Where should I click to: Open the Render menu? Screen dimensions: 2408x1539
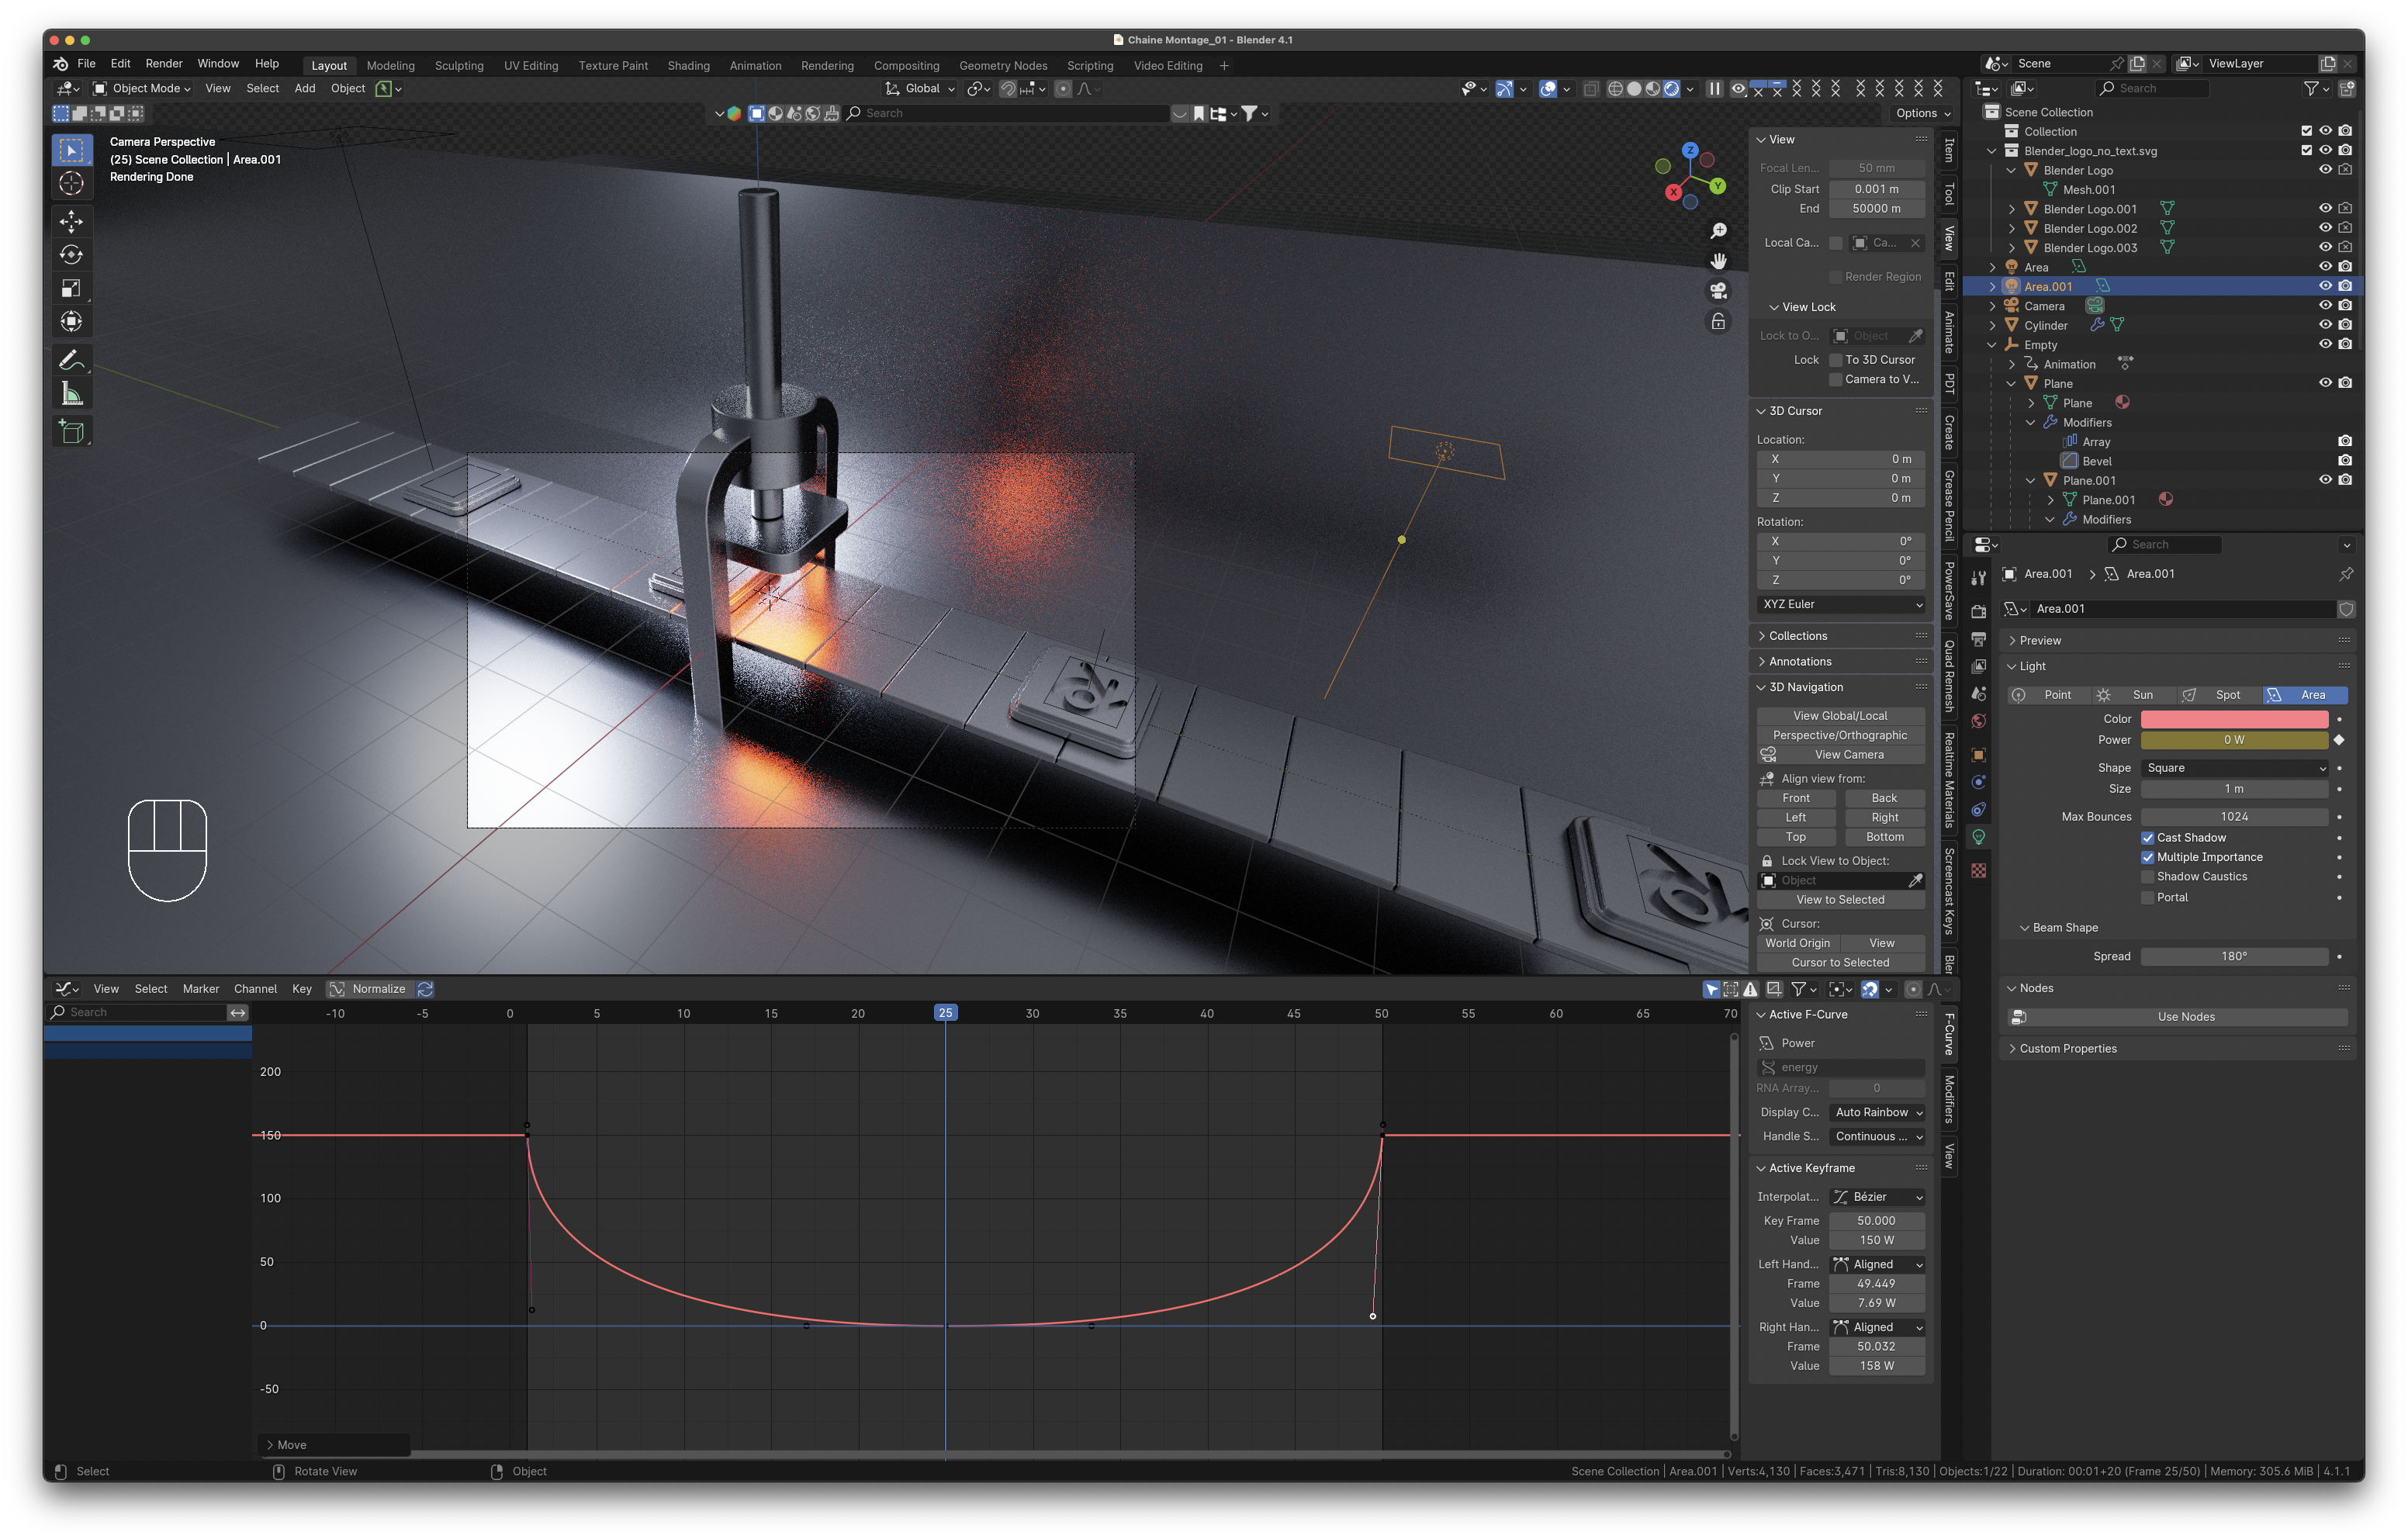pos(164,64)
